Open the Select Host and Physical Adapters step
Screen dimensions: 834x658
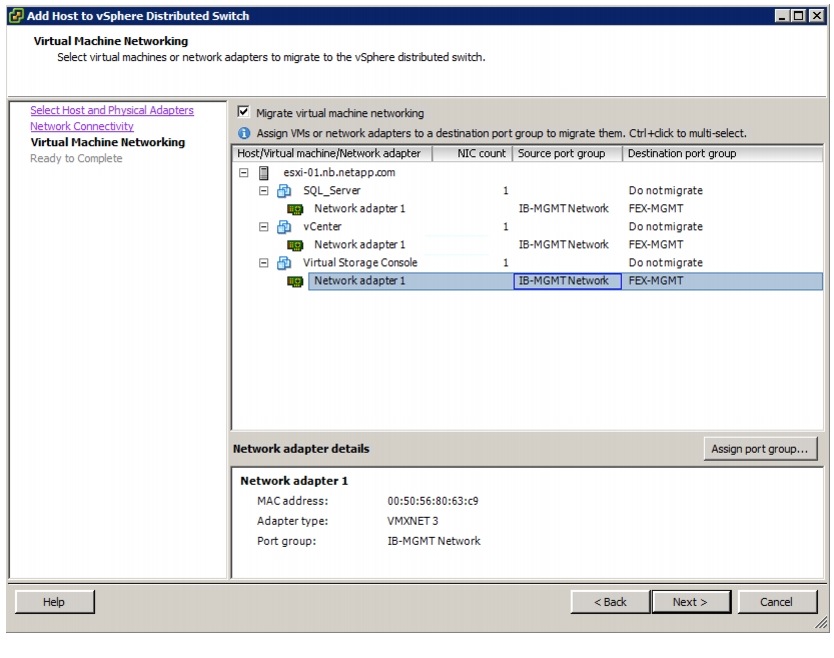click(x=112, y=110)
